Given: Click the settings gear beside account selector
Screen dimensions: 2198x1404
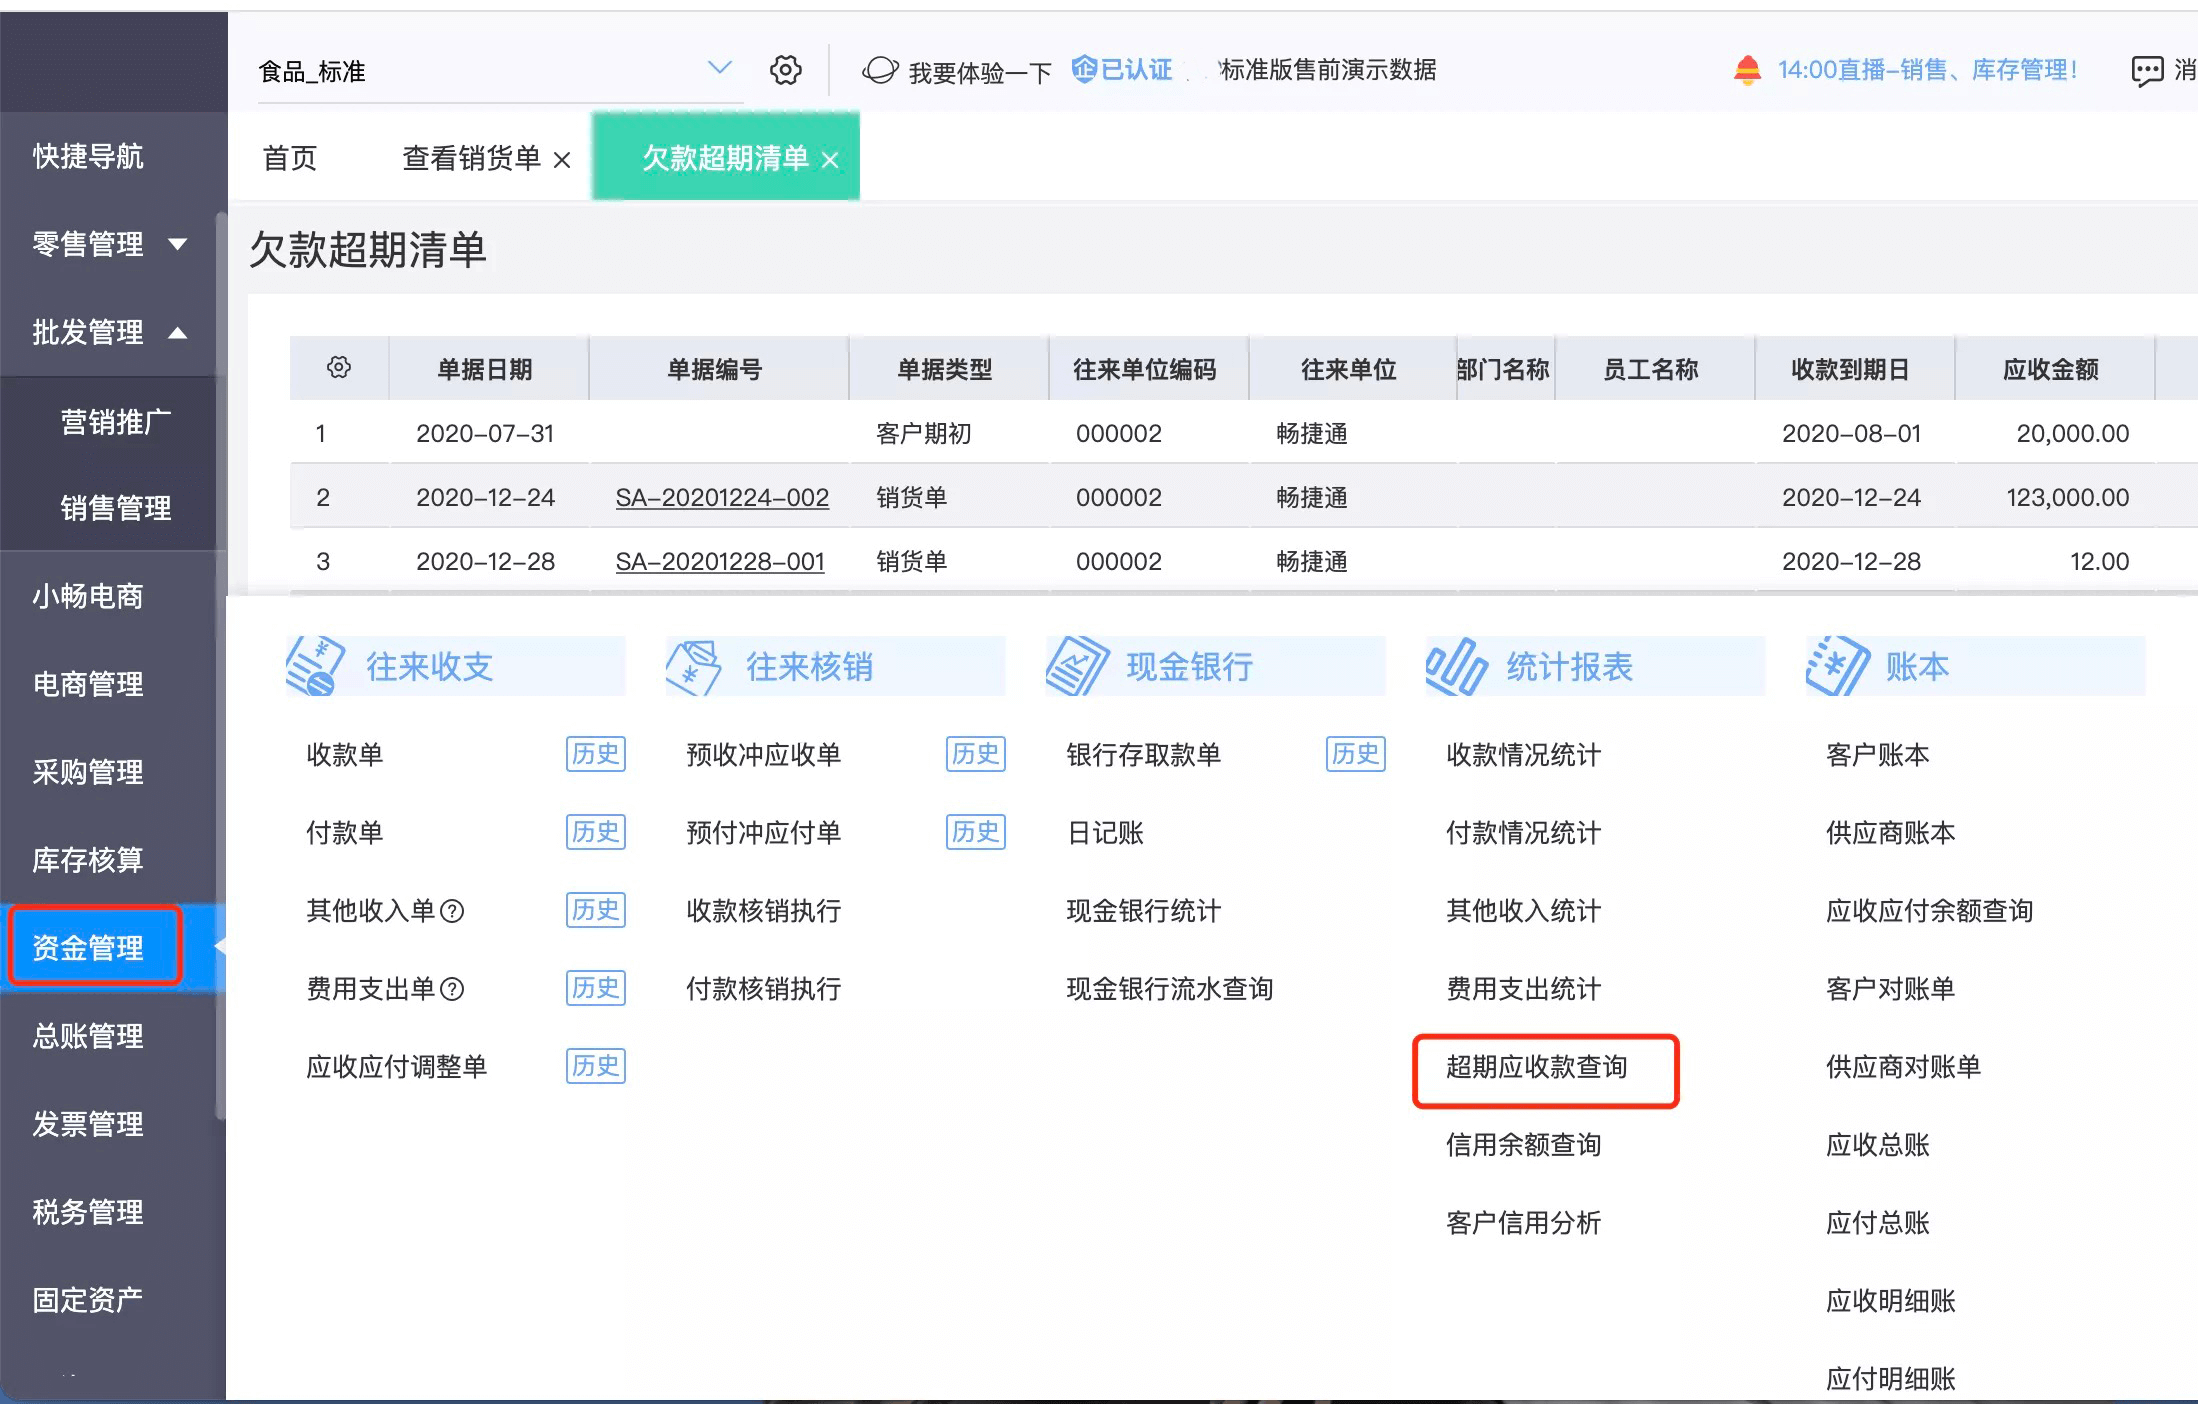Looking at the screenshot, I should click(786, 70).
